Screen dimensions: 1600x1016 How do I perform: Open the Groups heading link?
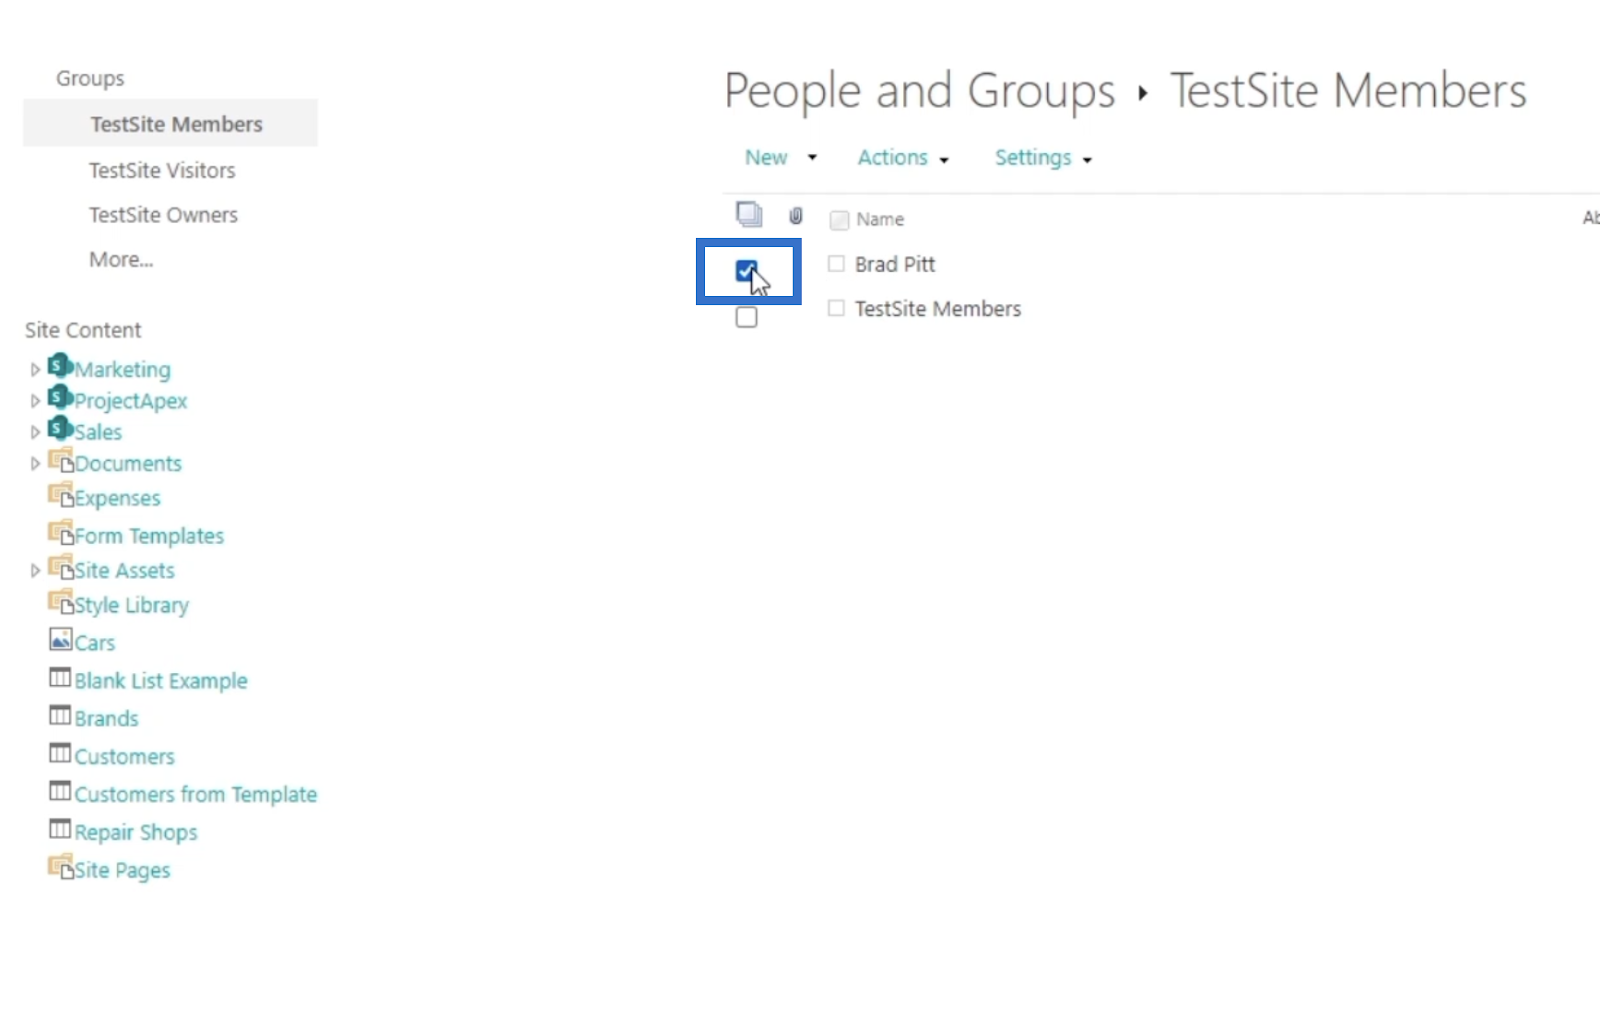pyautogui.click(x=90, y=78)
